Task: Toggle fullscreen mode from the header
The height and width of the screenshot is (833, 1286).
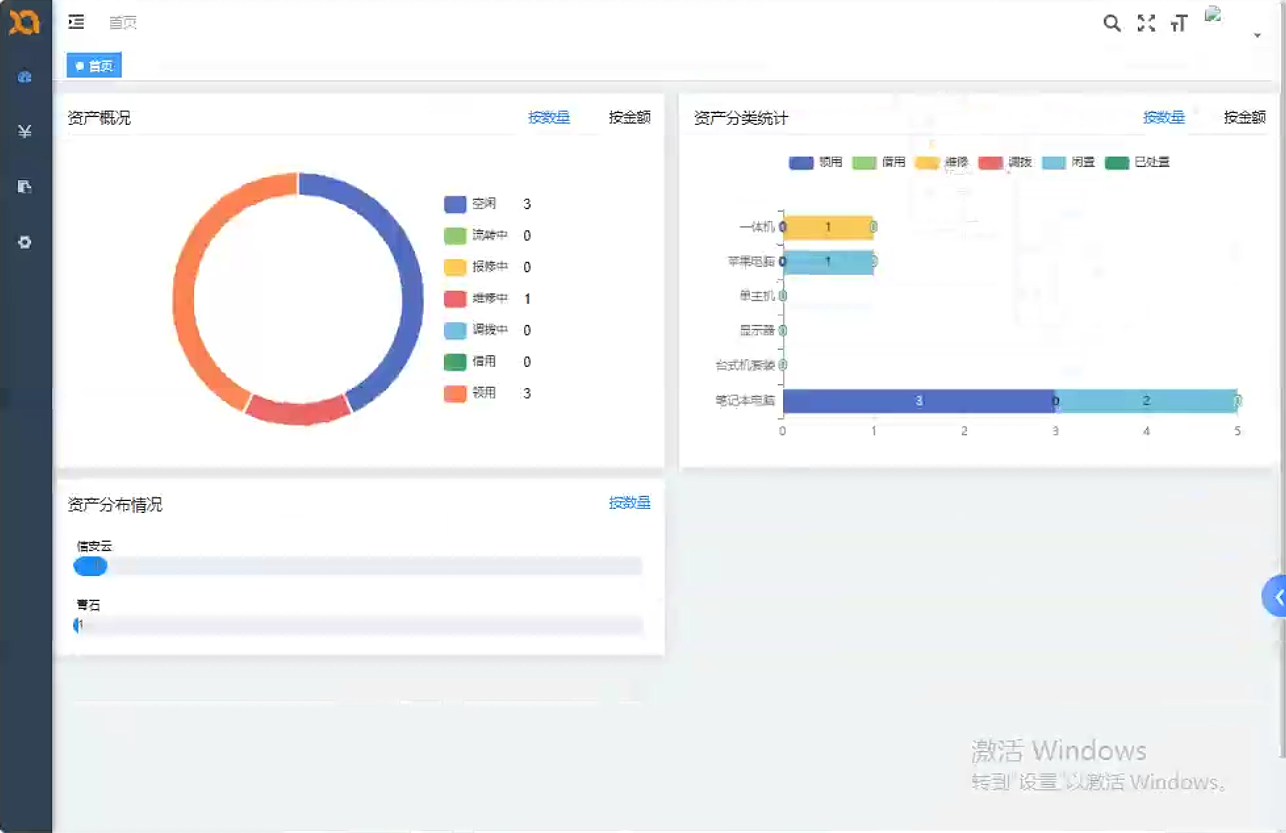Action: [1146, 23]
